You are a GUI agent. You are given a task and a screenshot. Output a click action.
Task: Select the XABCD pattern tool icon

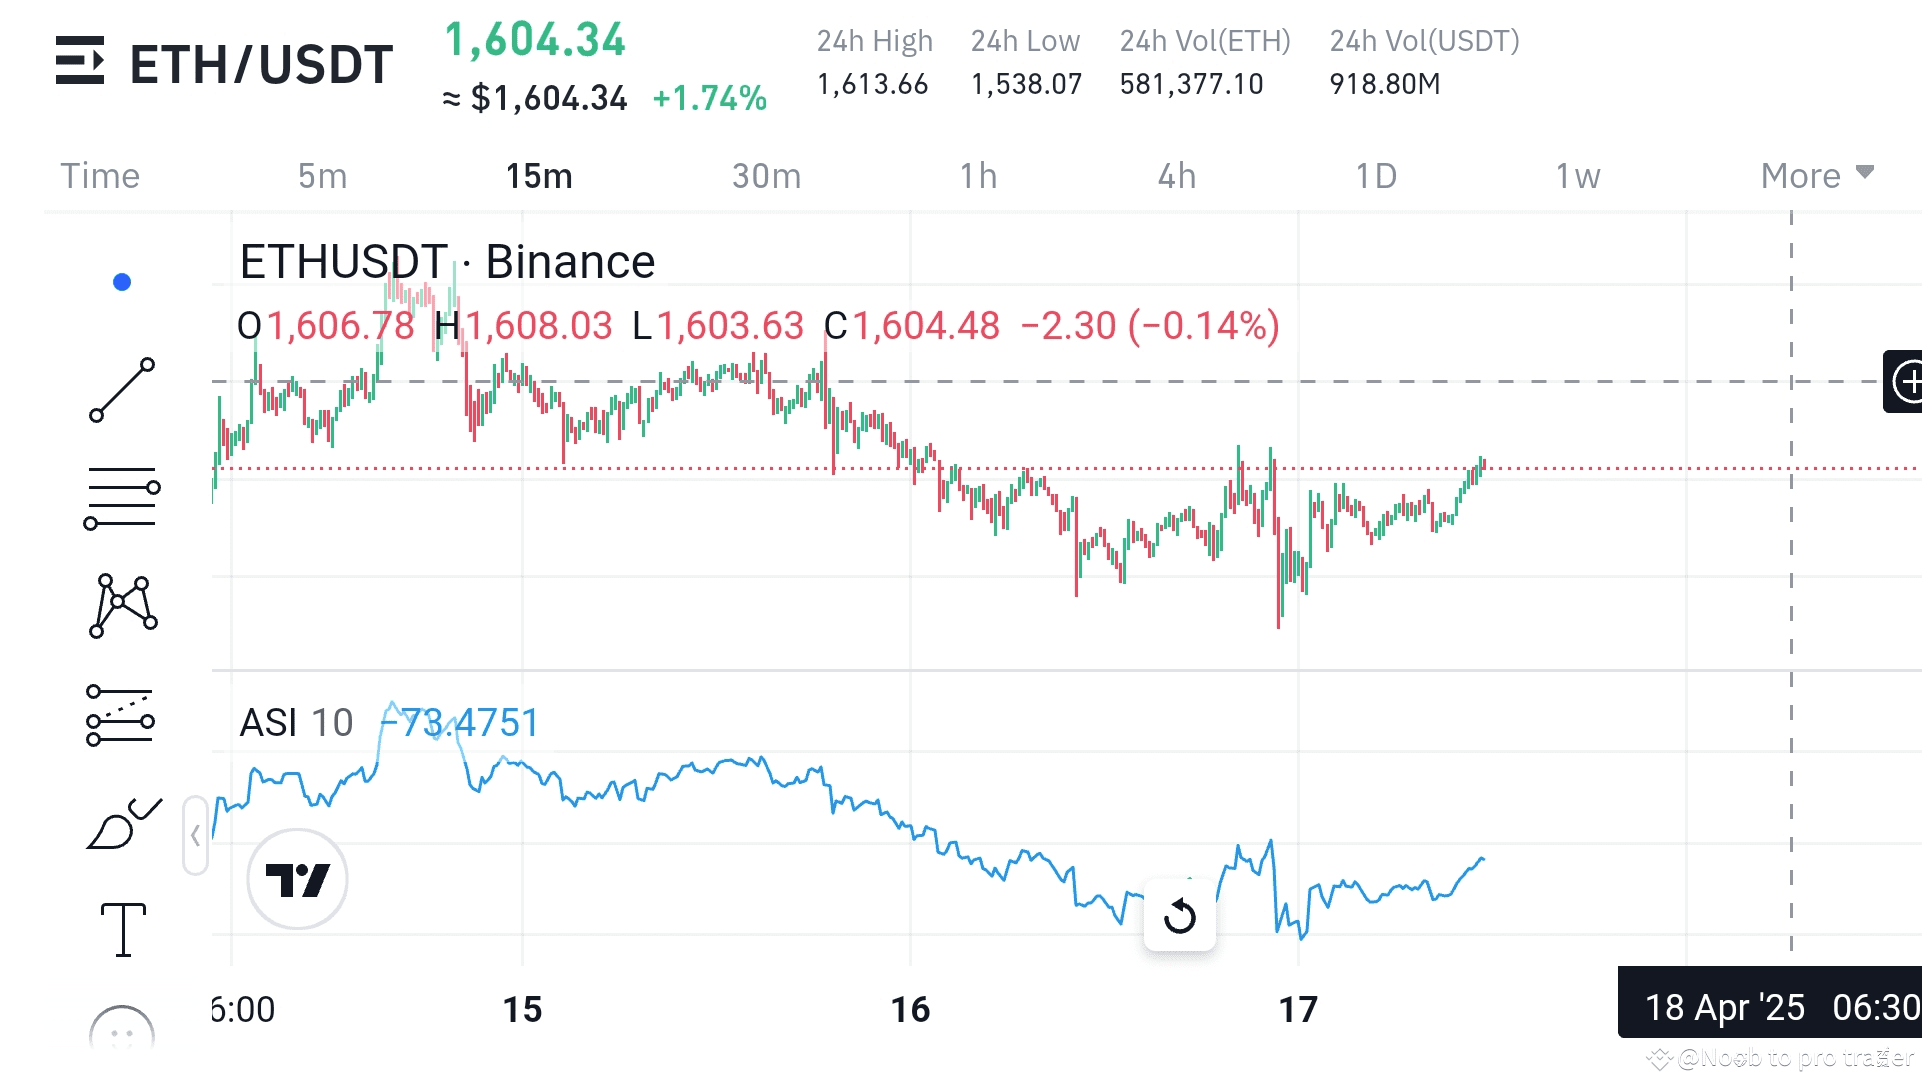coord(122,605)
